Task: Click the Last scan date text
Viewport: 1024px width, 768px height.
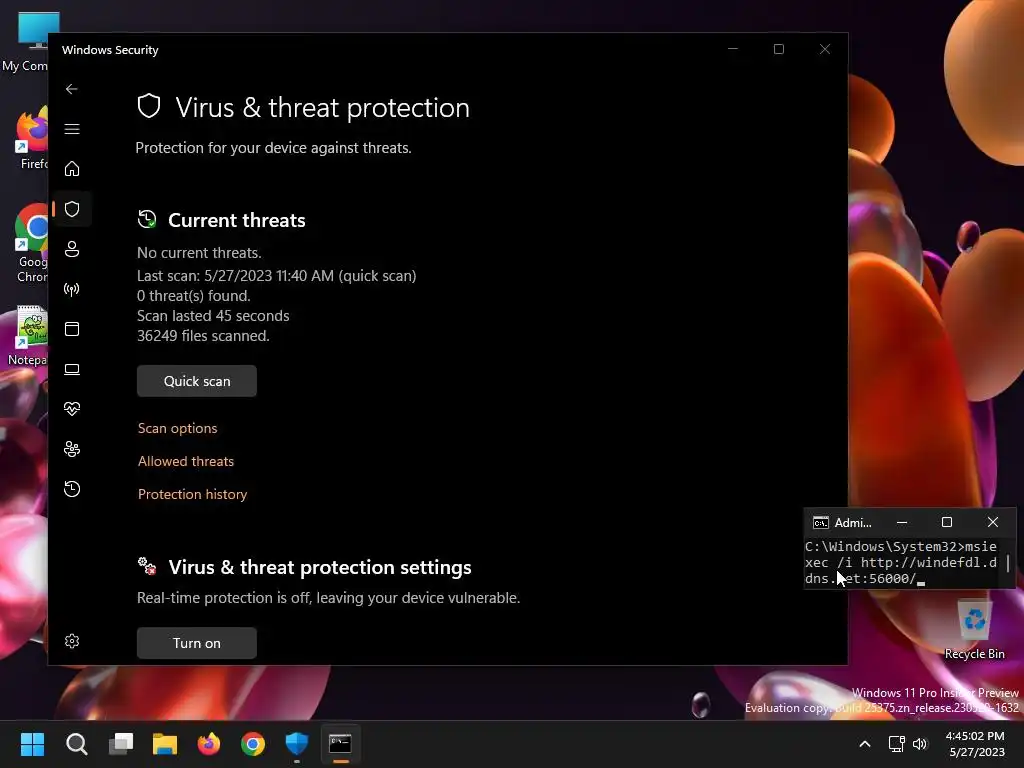Action: pos(276,276)
